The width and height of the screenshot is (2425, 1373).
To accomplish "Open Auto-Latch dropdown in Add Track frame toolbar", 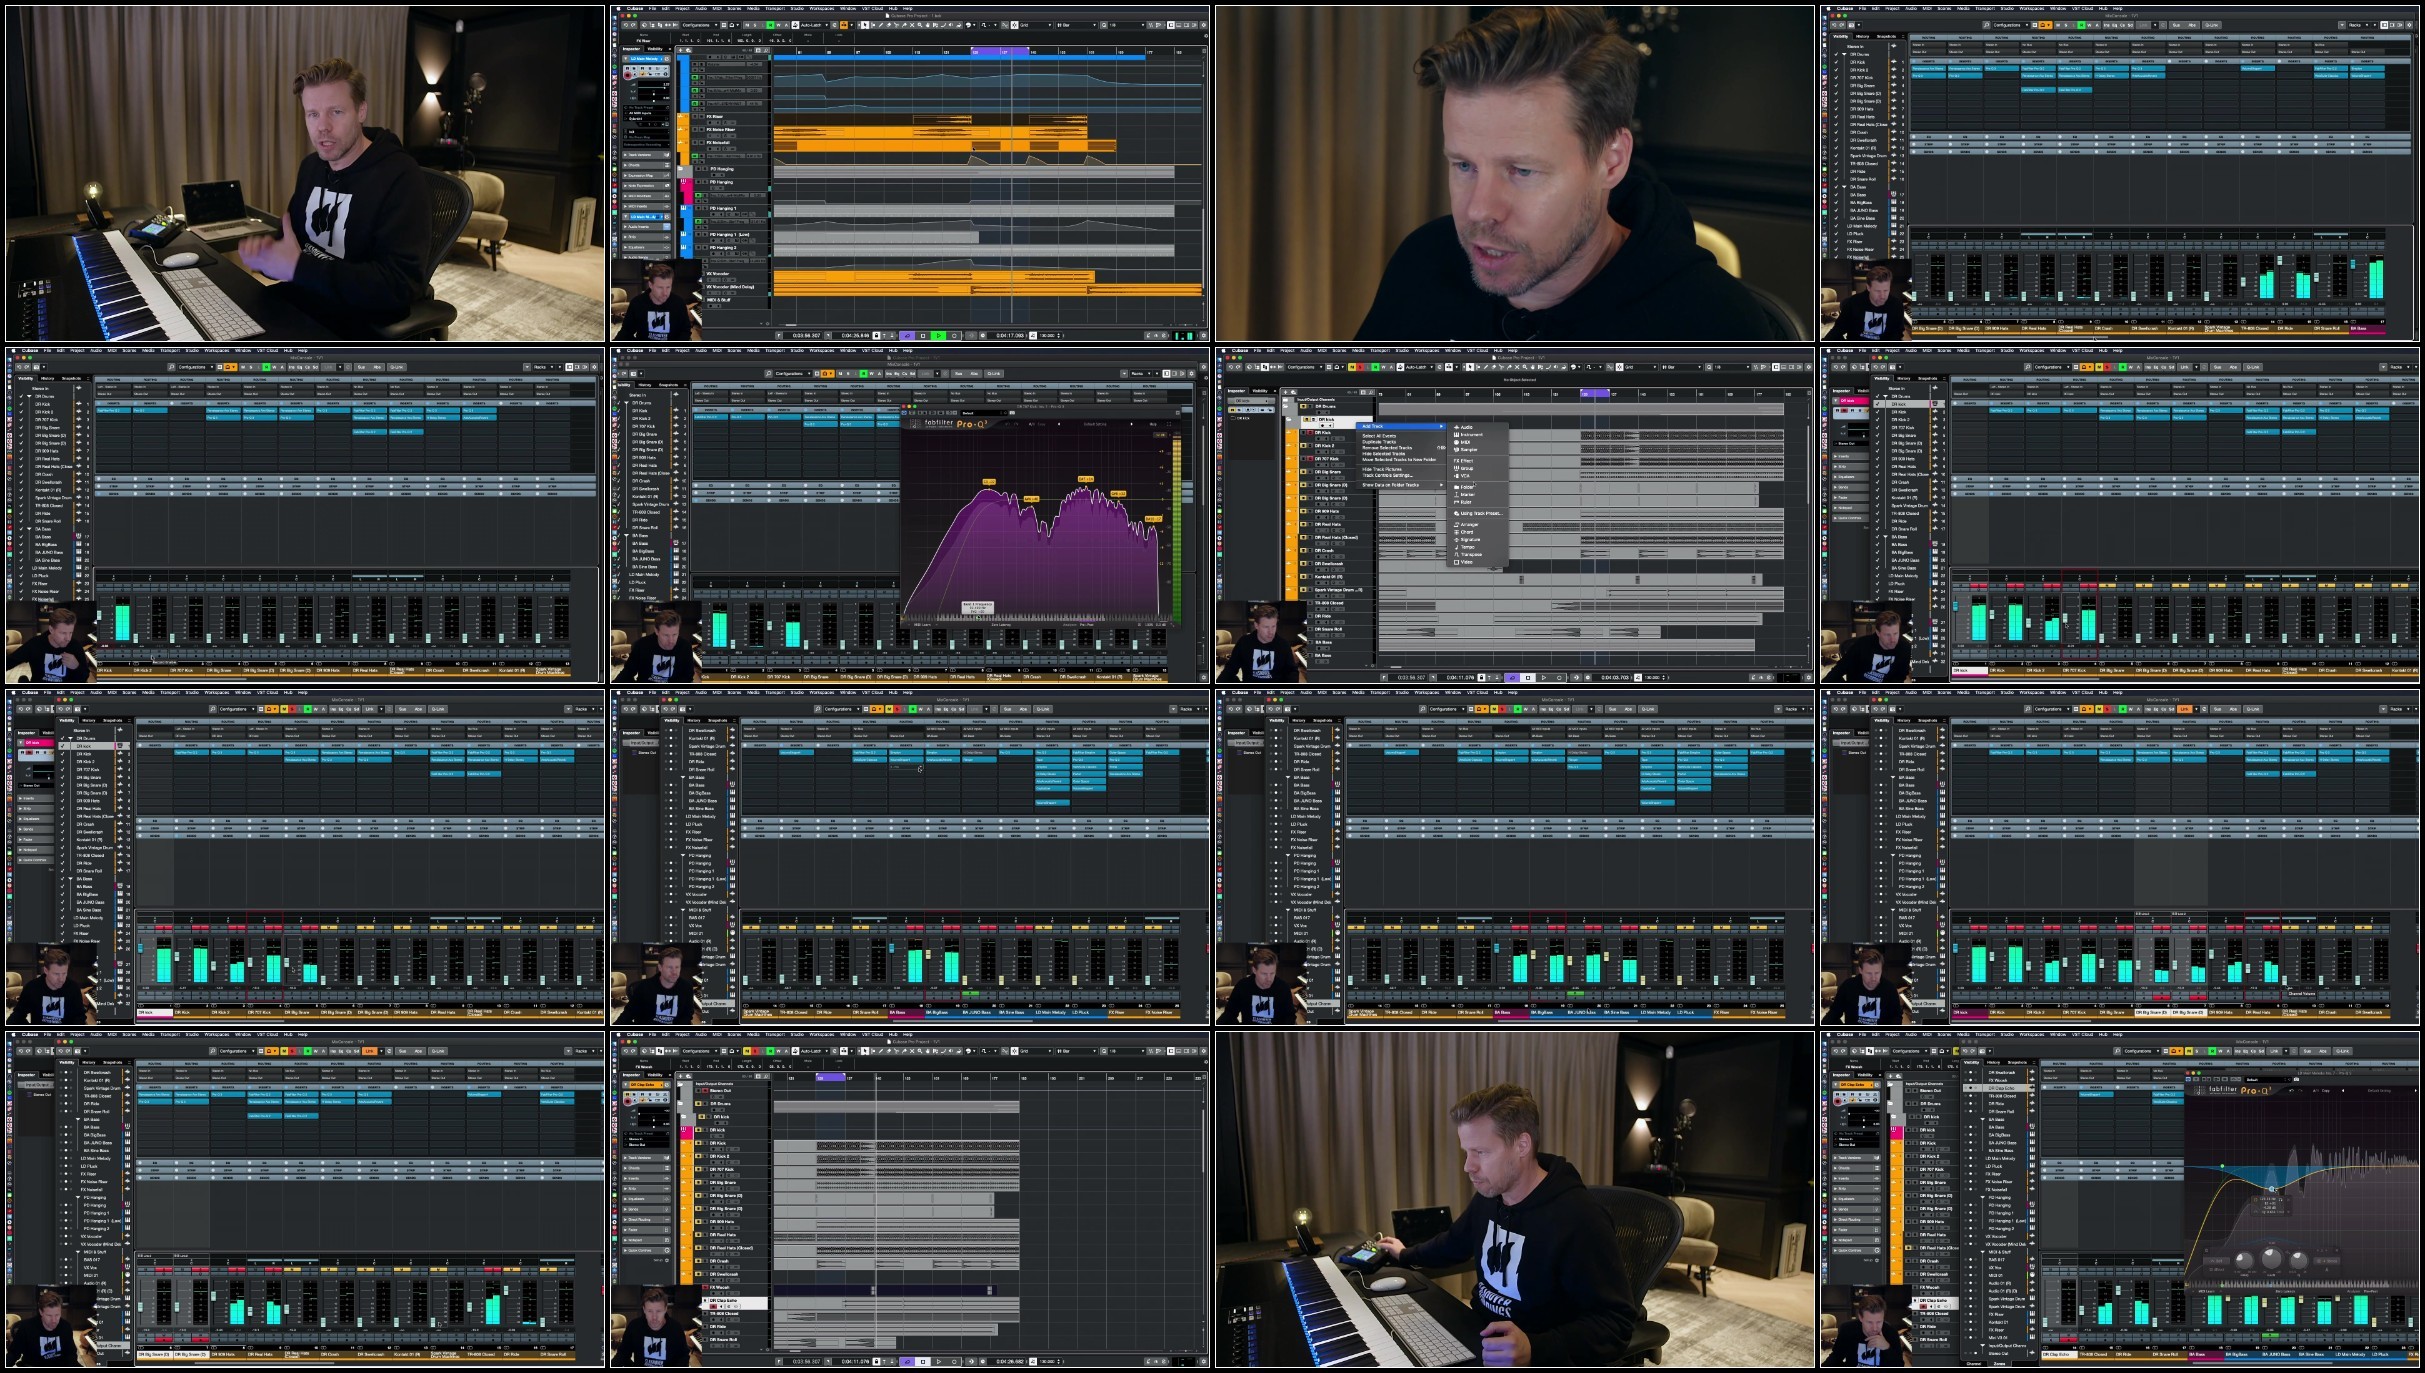I will point(1419,367).
